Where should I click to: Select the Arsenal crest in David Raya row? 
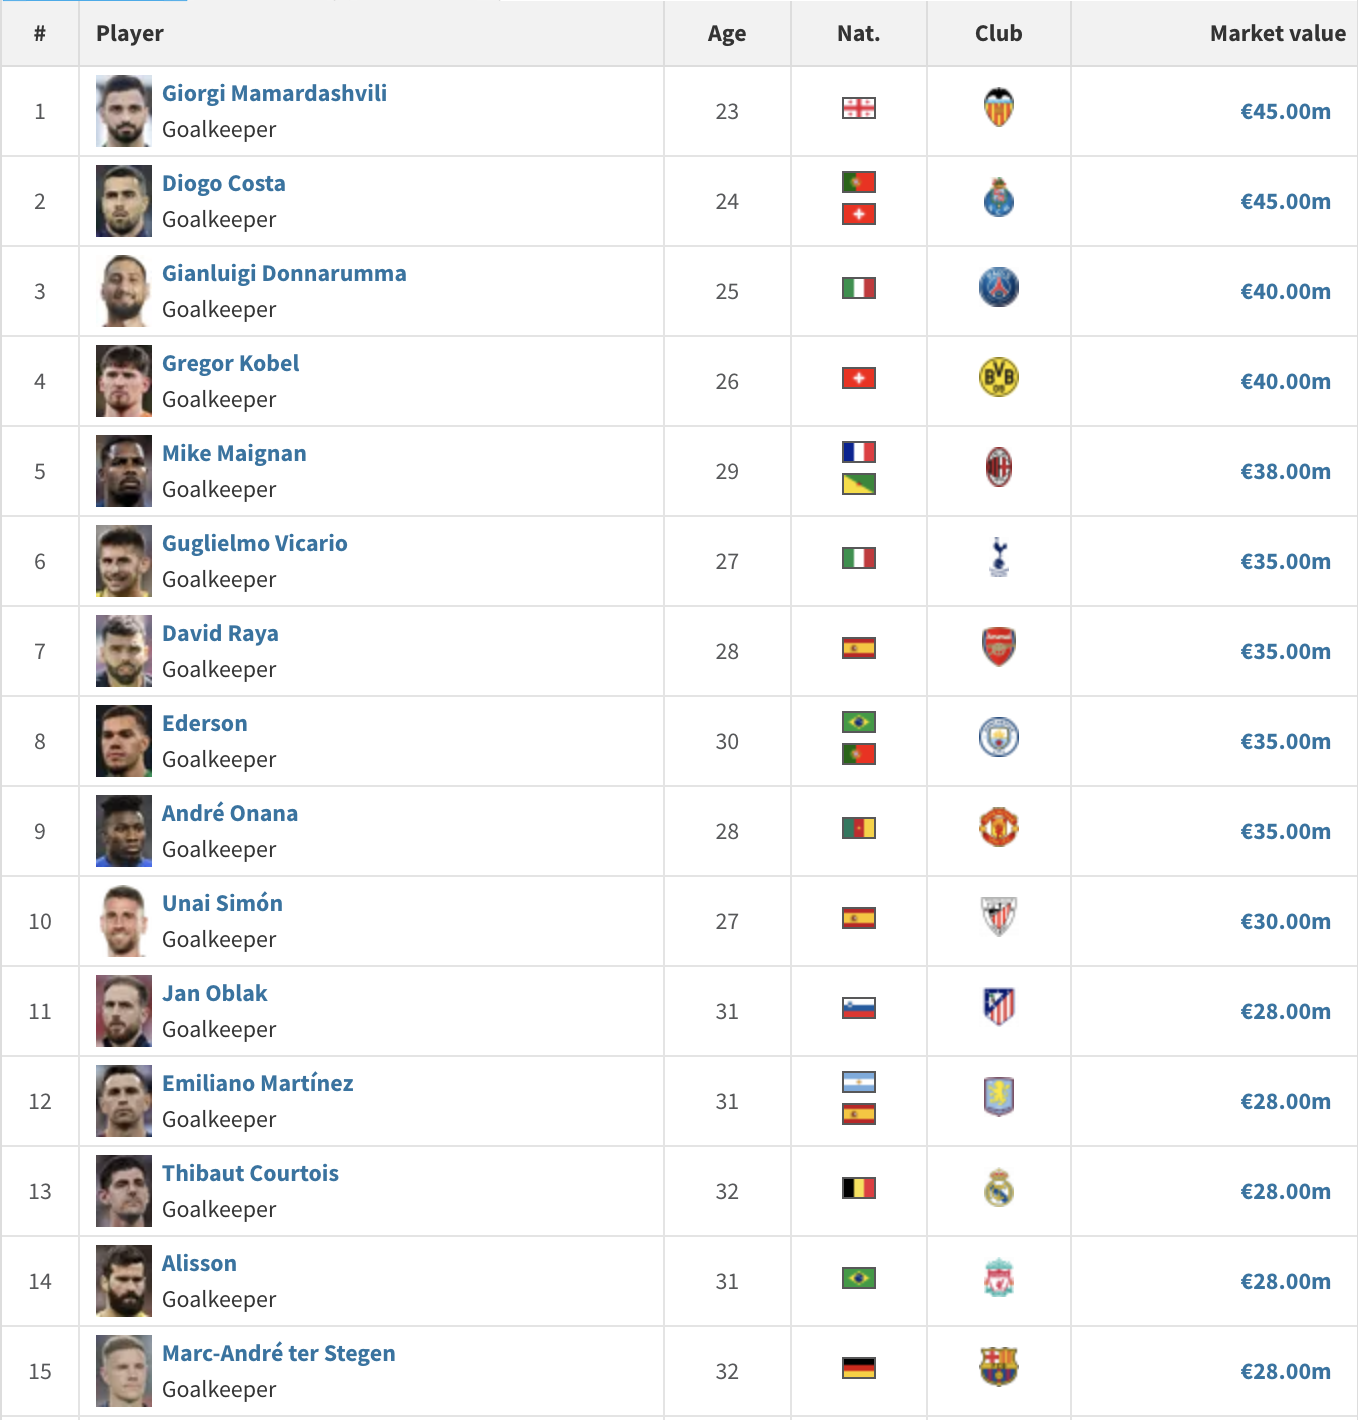point(998,648)
